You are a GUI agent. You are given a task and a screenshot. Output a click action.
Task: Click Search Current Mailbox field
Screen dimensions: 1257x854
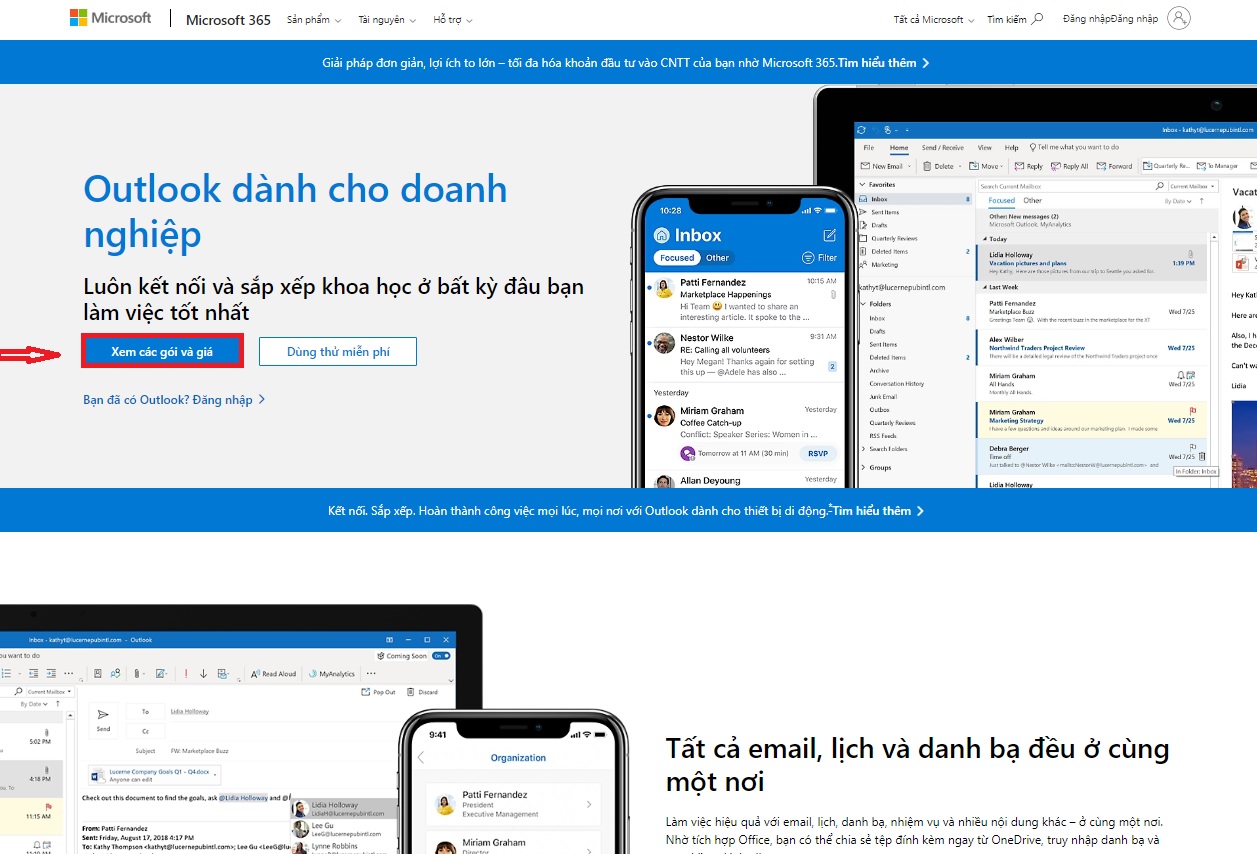[1071, 186]
